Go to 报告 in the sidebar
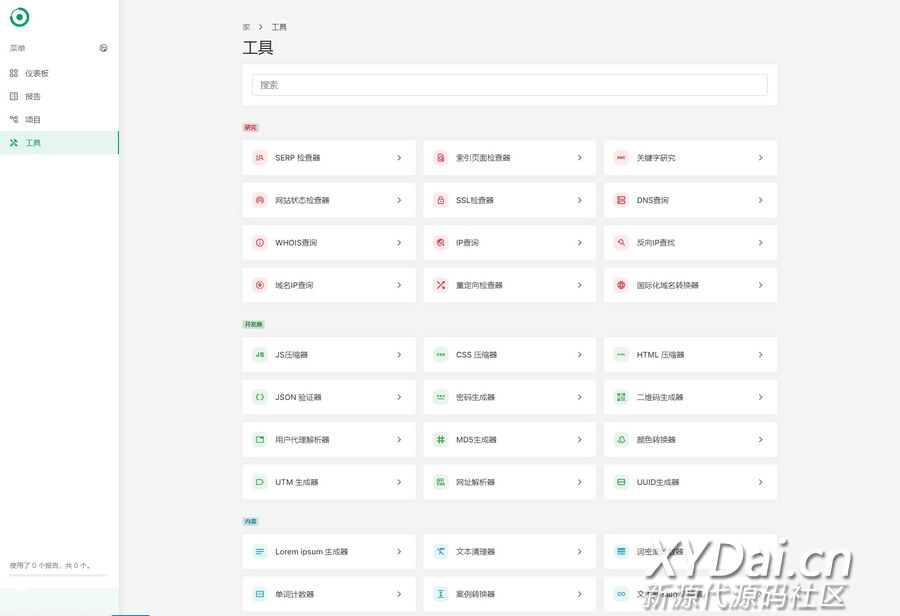The image size is (900, 616). (x=33, y=97)
